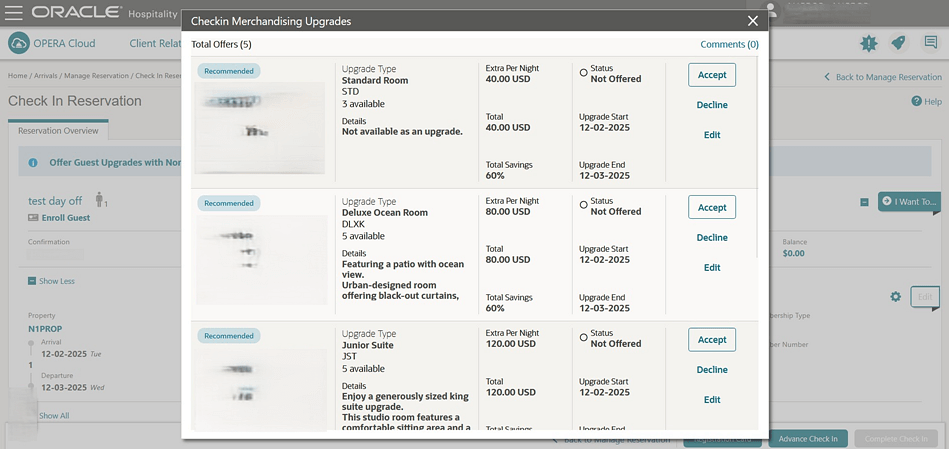This screenshot has height=449, width=949.
Task: Decline the Standard Room upgrade
Action: coord(712,105)
